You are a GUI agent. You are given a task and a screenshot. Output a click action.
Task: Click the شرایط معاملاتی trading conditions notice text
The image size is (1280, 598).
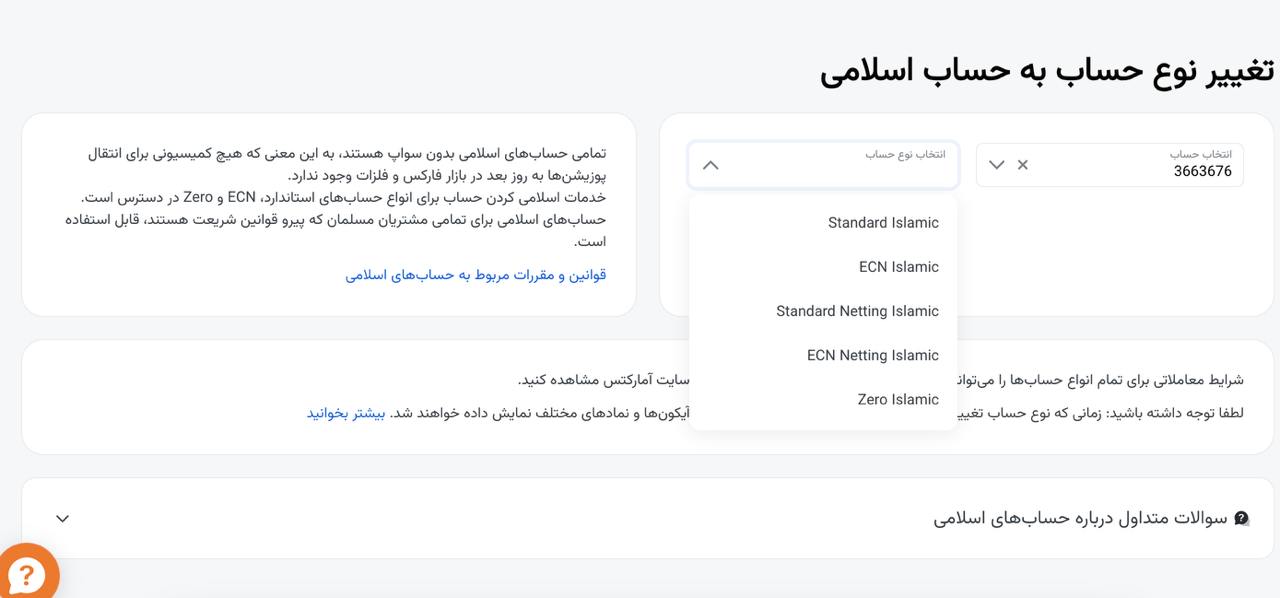pyautogui.click(x=1100, y=380)
